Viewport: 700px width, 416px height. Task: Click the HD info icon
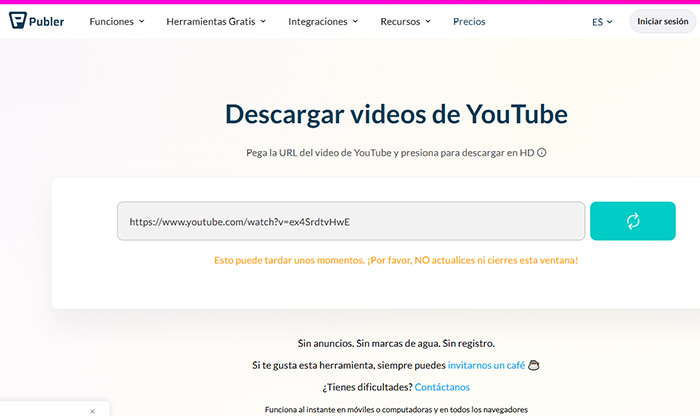[x=542, y=153]
